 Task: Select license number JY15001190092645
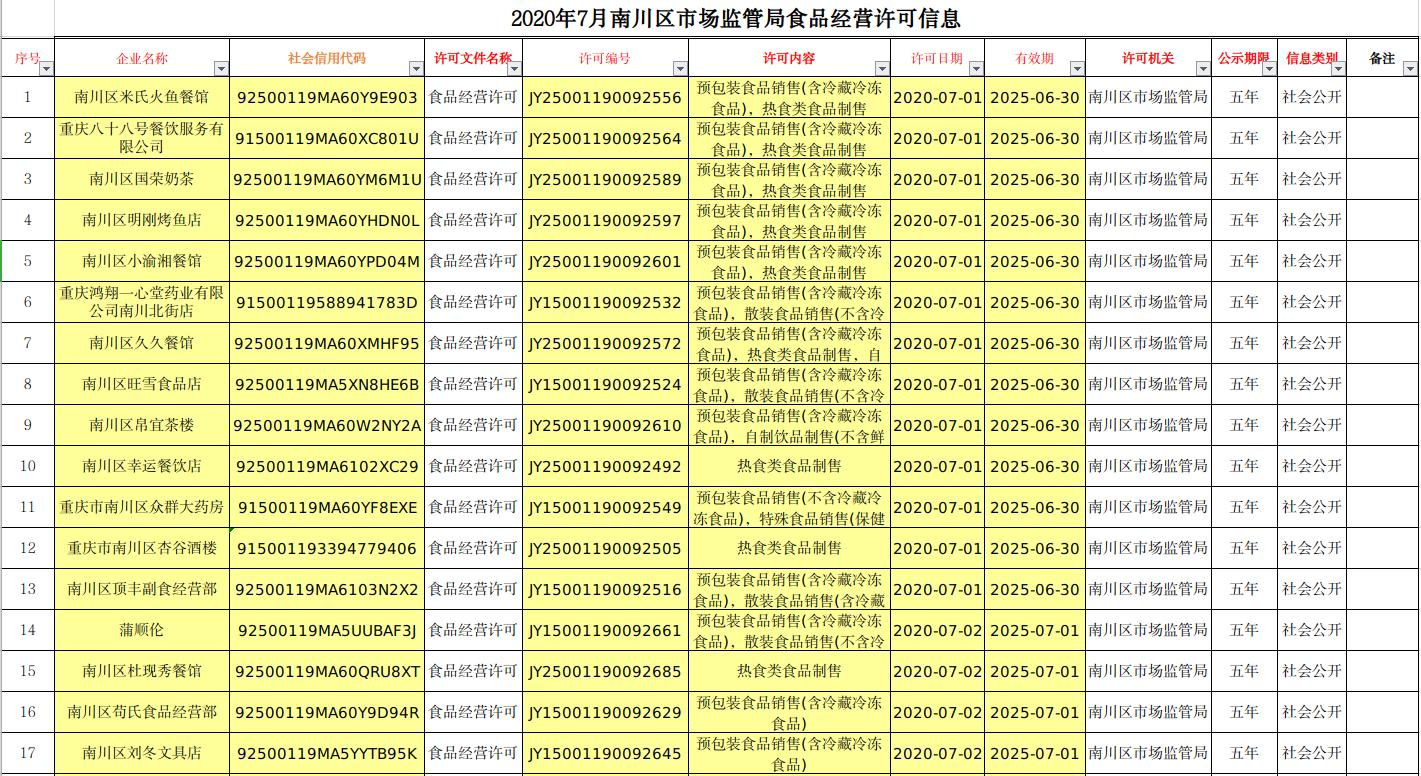[x=605, y=753]
